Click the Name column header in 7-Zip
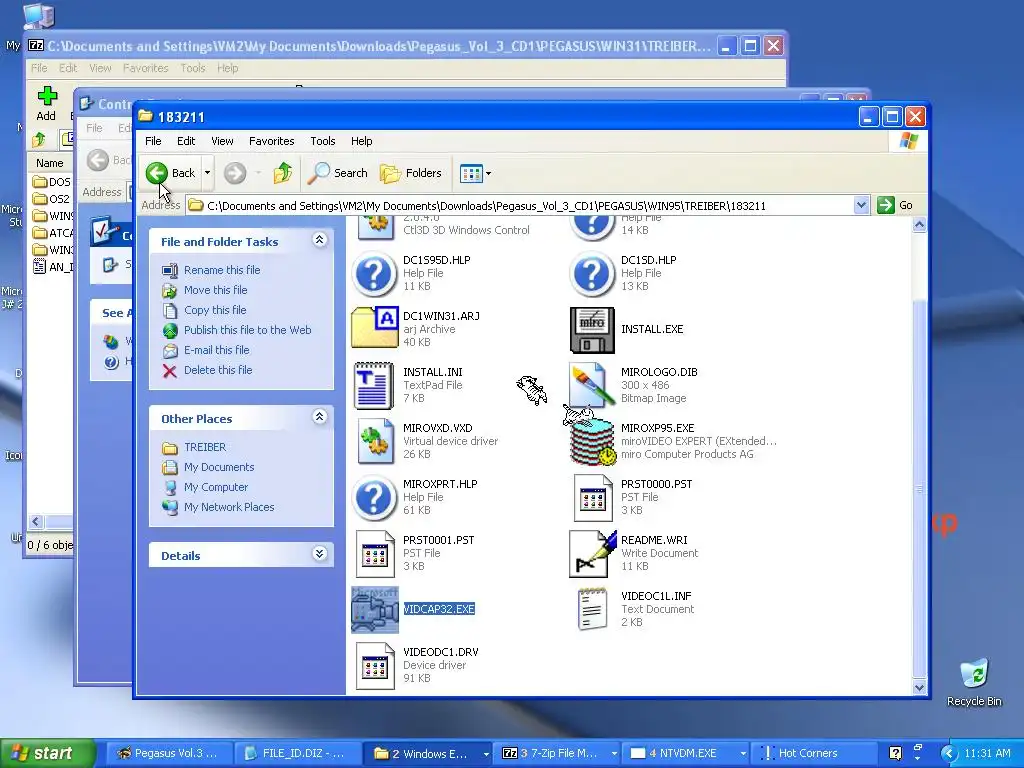The image size is (1024, 768). pyautogui.click(x=50, y=163)
